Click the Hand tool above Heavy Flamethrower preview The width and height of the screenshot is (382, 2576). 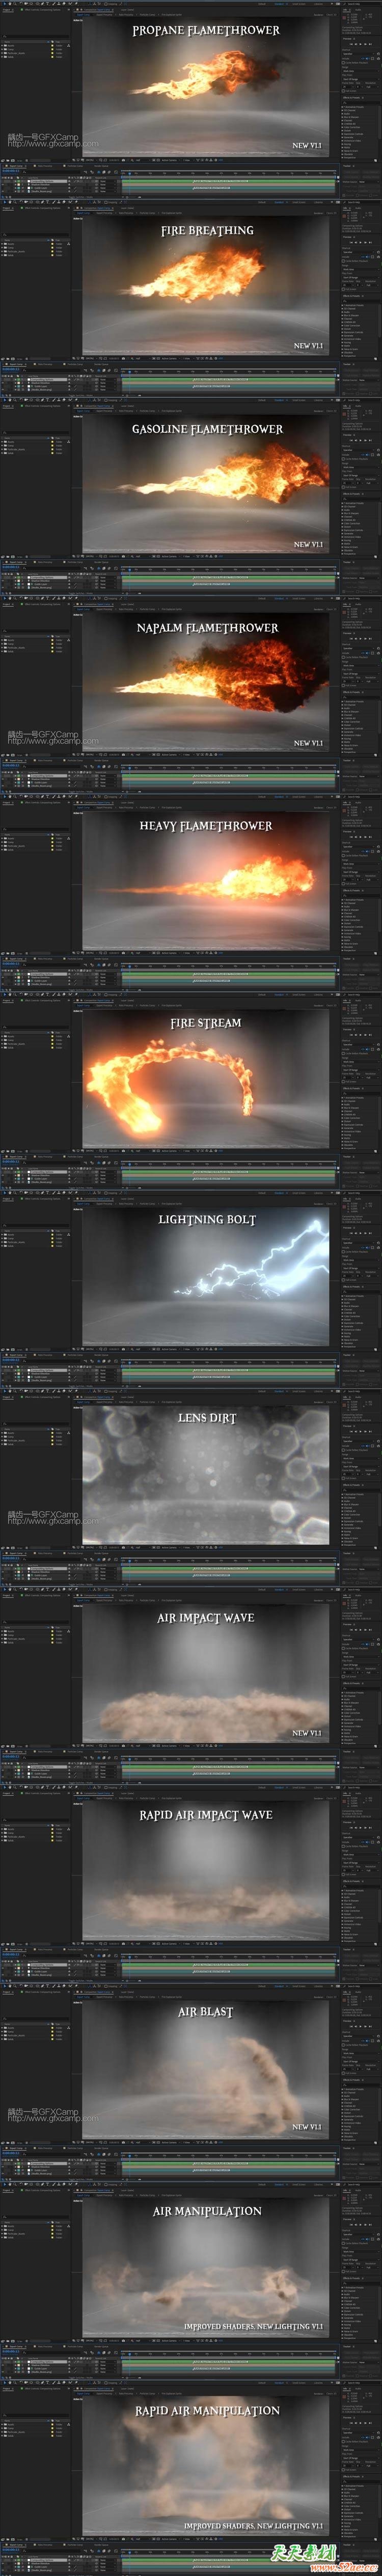9,799
